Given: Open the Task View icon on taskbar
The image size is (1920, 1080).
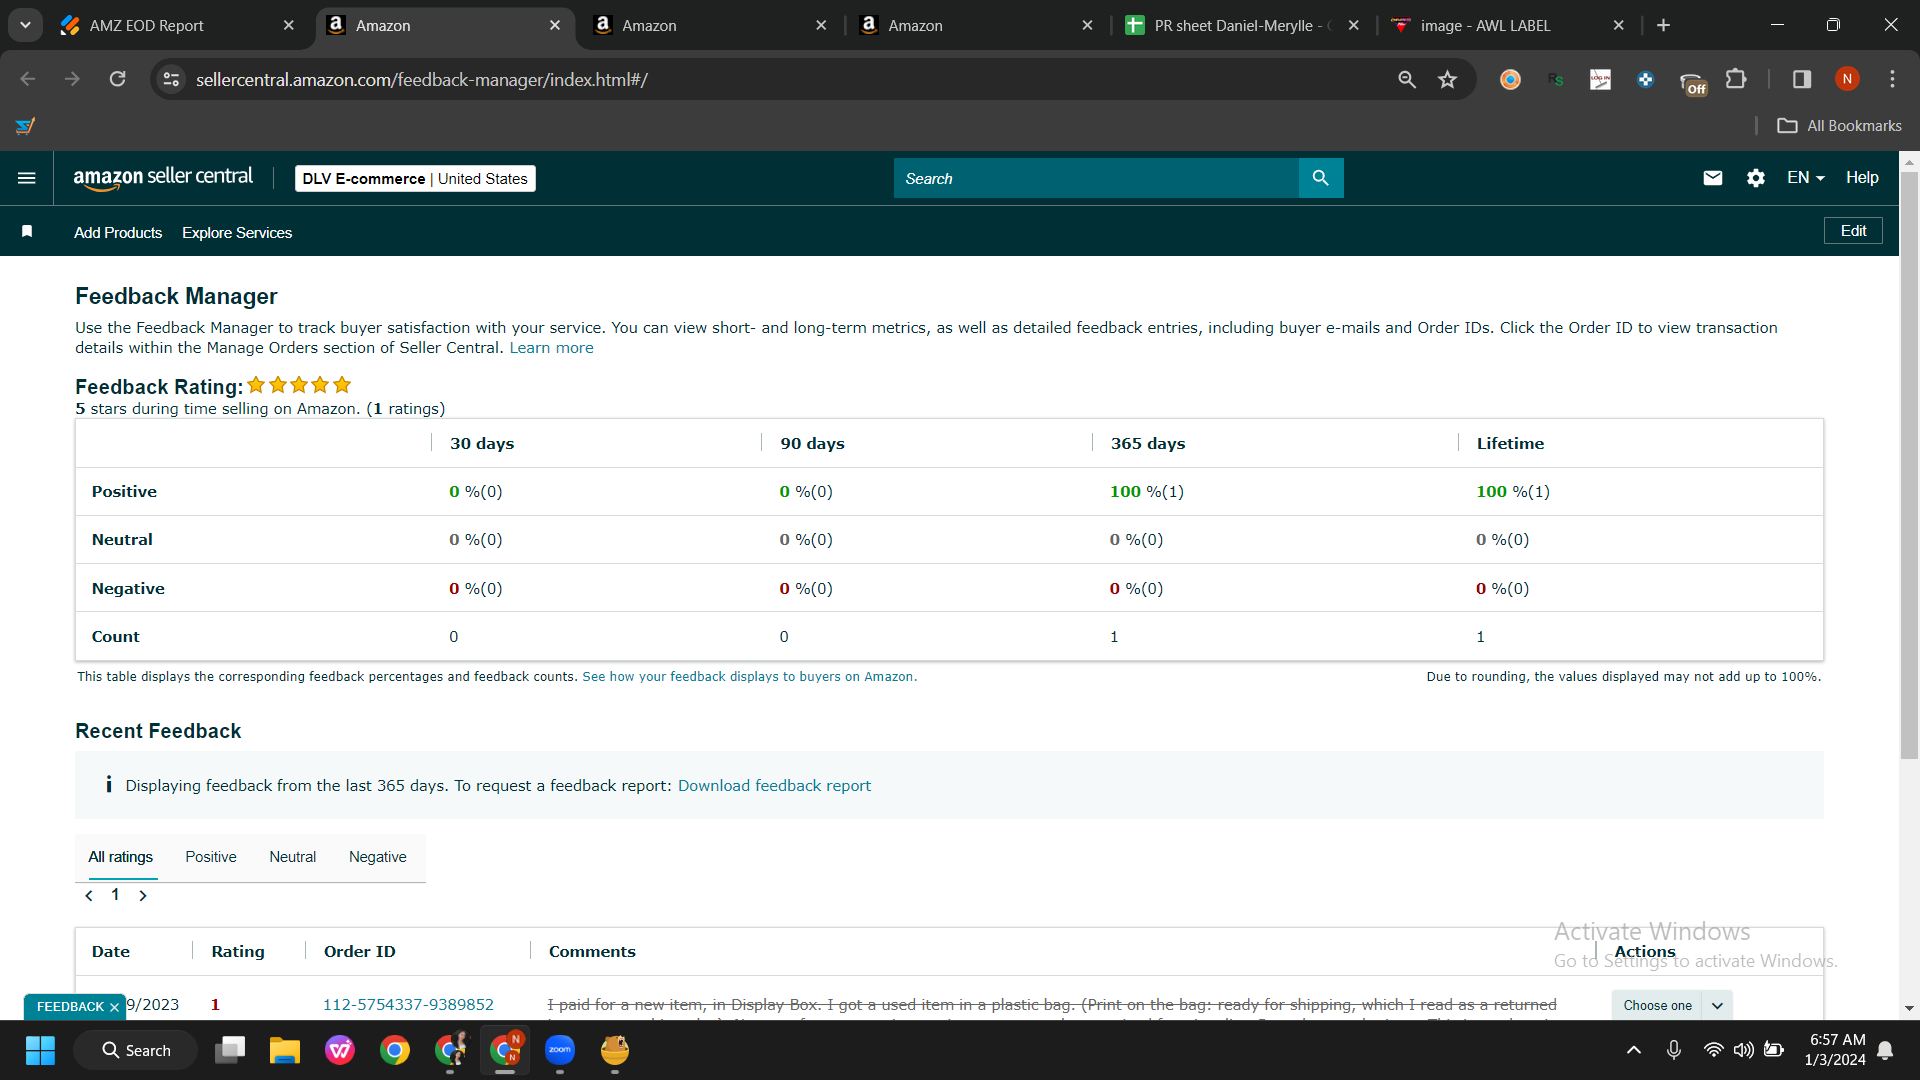Looking at the screenshot, I should point(230,1050).
